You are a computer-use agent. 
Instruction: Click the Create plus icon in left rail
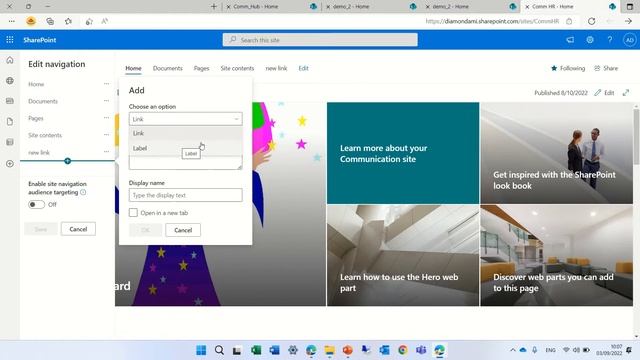pyautogui.click(x=10, y=164)
